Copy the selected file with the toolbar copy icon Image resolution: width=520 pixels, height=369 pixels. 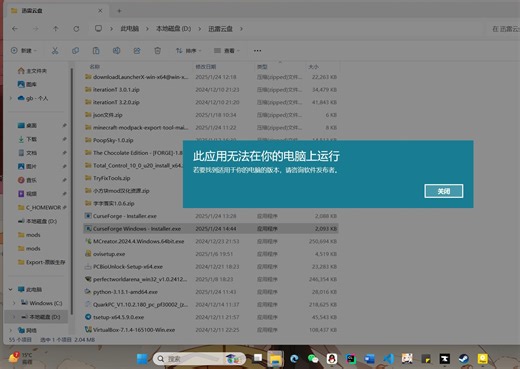pos(75,51)
